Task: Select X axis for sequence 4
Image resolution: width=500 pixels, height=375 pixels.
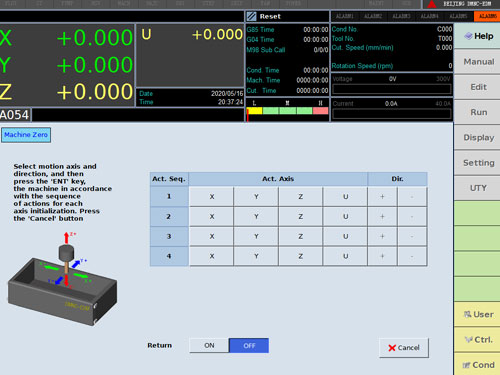Action: [212, 256]
